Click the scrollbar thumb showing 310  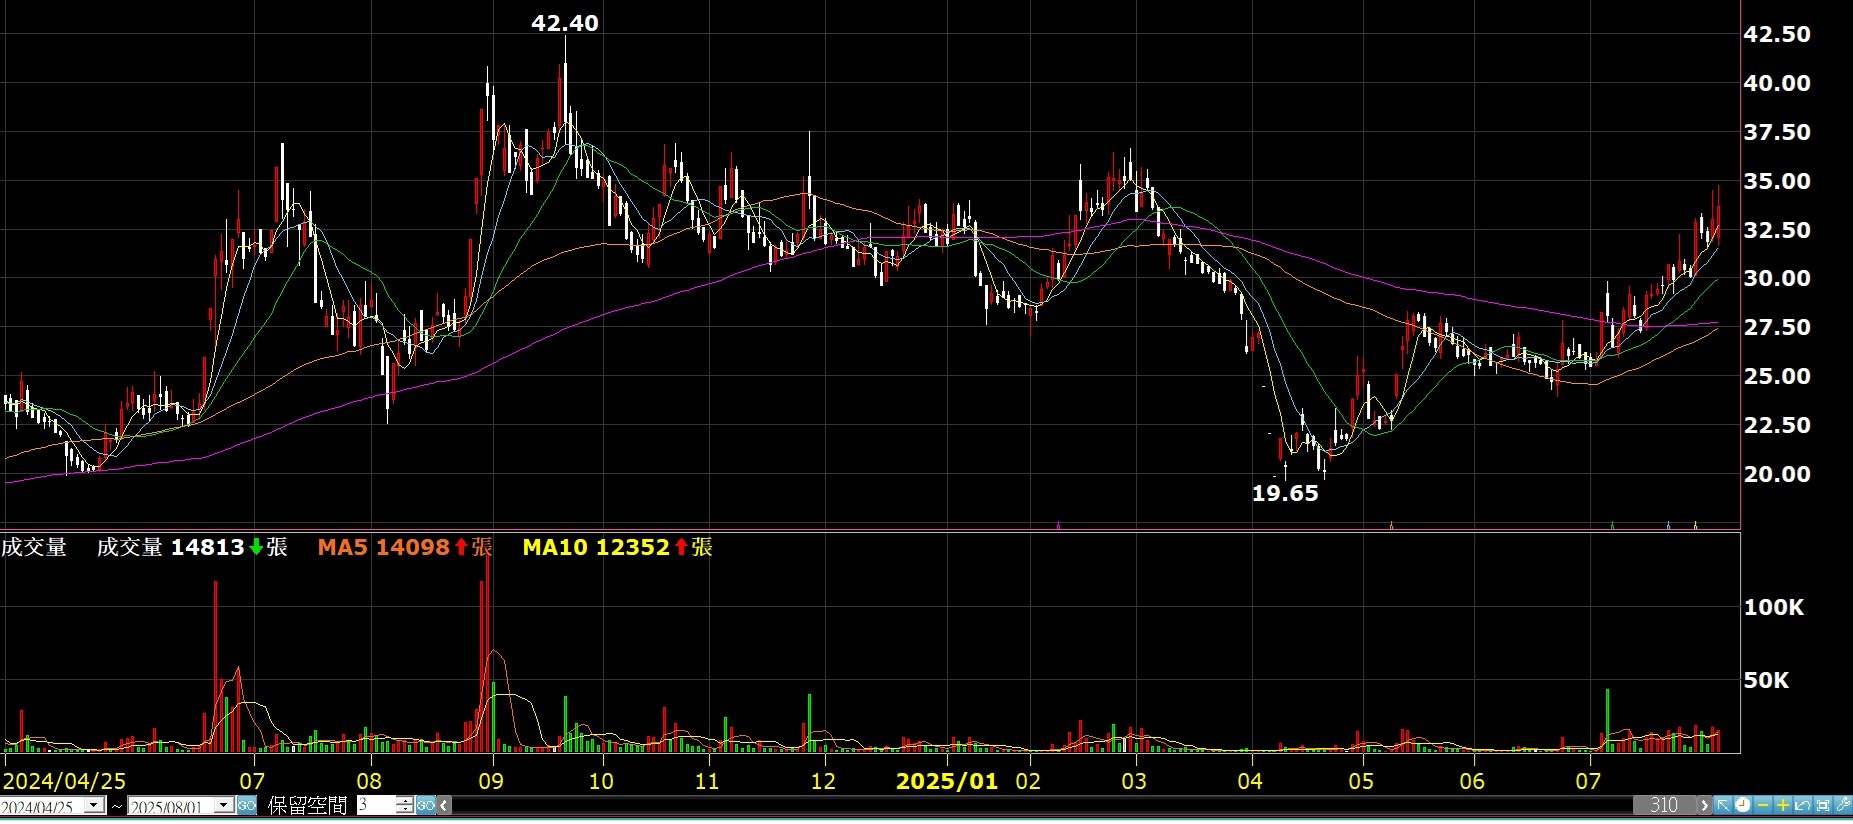tap(1664, 805)
